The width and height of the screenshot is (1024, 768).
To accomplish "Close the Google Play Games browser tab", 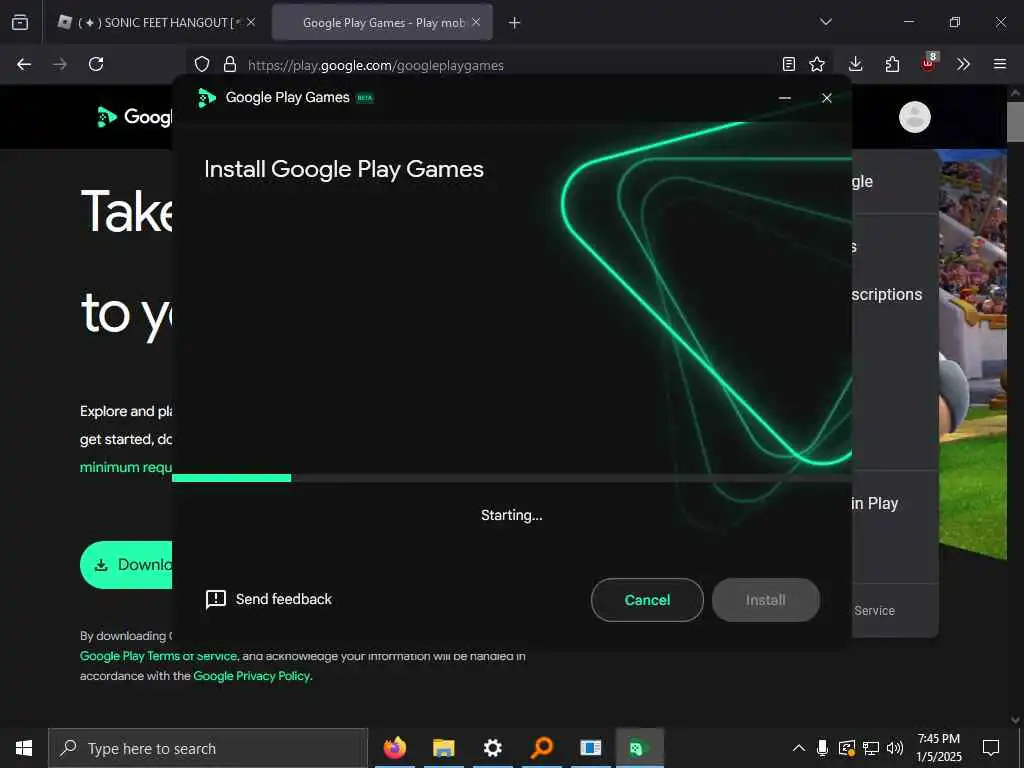I will [476, 22].
